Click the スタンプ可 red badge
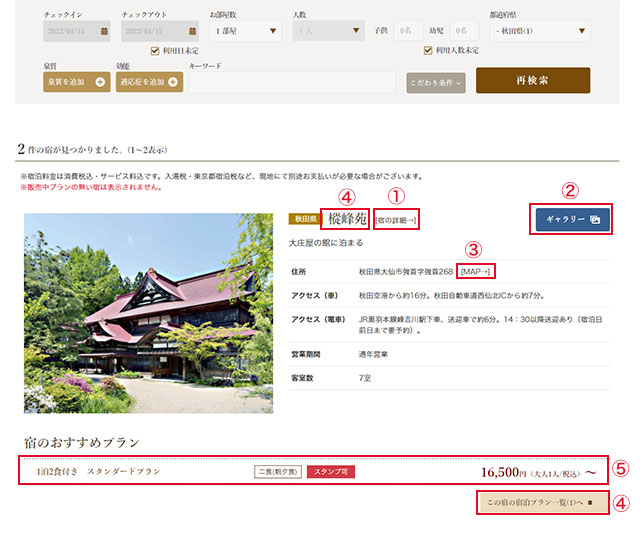This screenshot has height=533, width=640. click(330, 470)
